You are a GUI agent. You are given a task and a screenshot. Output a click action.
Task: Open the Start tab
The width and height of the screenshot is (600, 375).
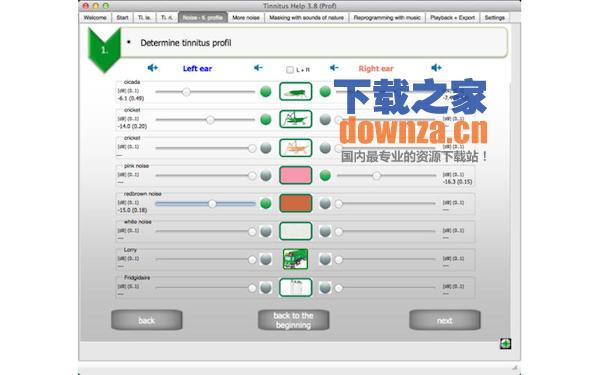[122, 18]
